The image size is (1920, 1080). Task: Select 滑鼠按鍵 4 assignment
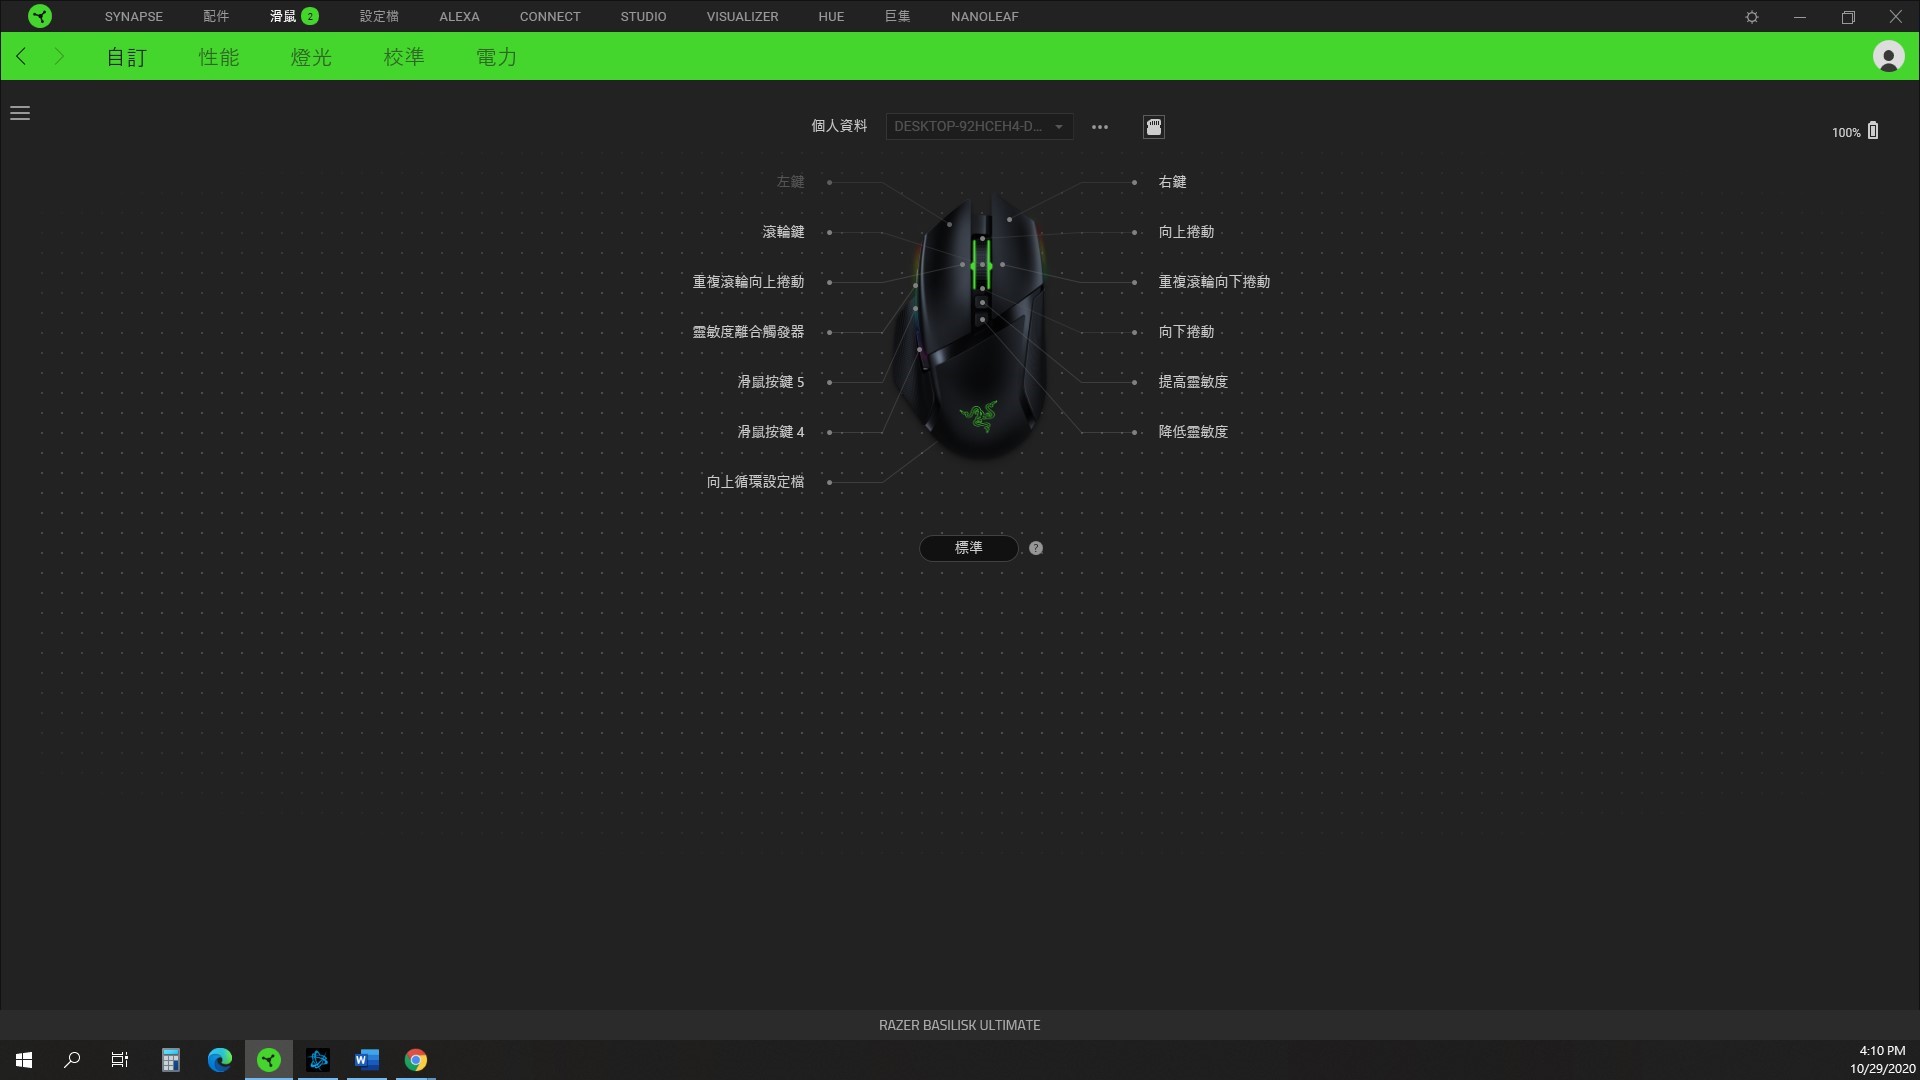[x=770, y=432]
